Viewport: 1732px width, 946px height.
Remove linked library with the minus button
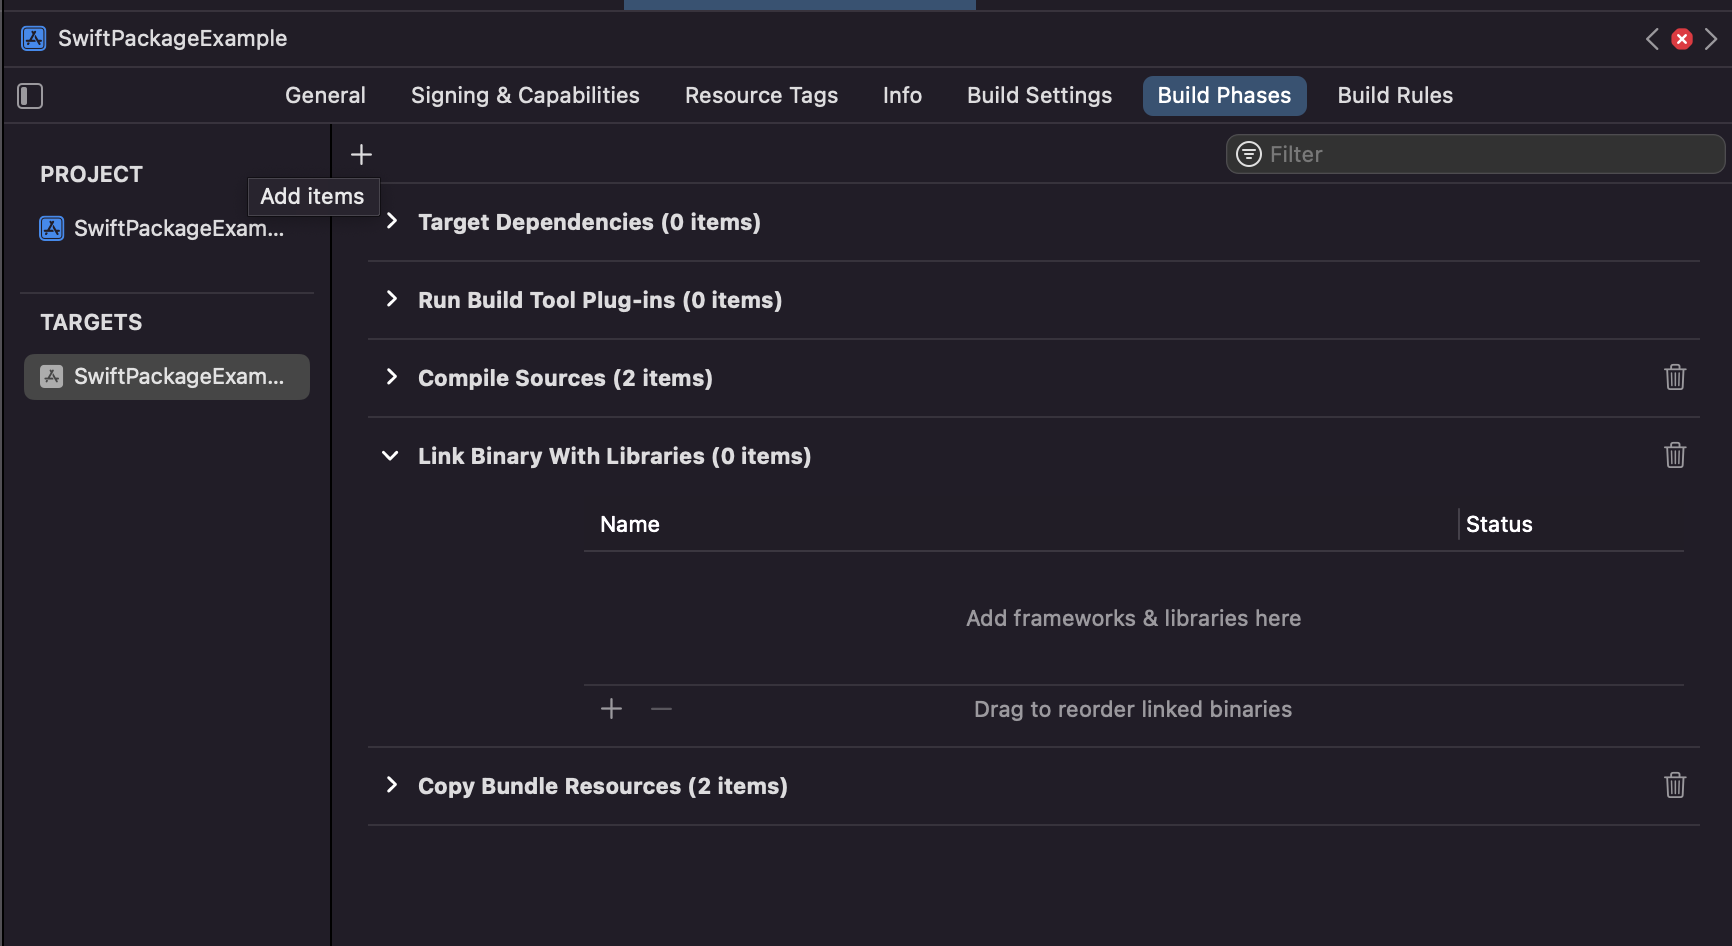click(661, 709)
